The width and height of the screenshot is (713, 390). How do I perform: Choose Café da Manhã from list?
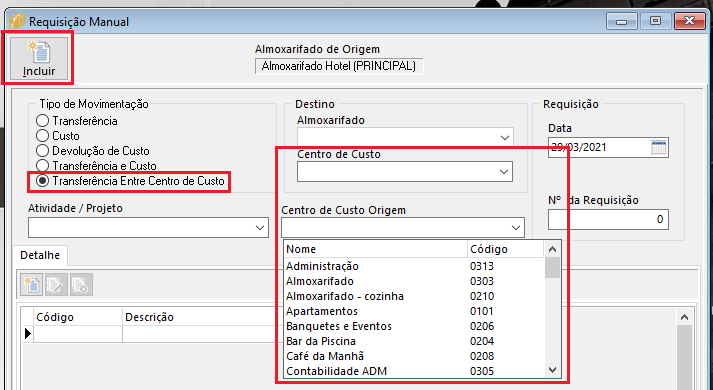coord(414,356)
